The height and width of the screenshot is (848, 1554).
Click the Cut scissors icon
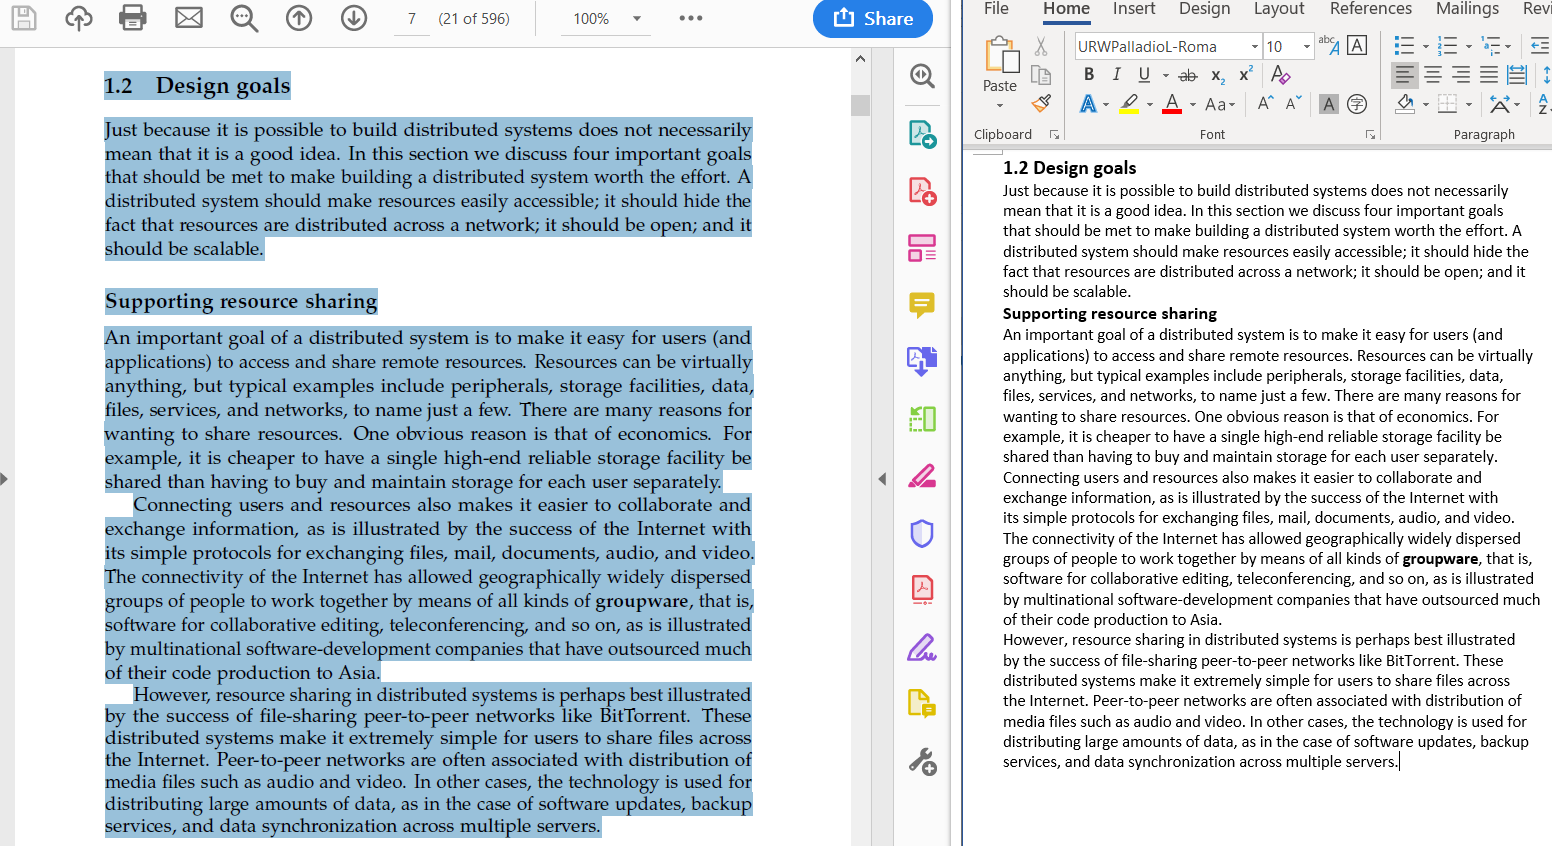click(1041, 46)
